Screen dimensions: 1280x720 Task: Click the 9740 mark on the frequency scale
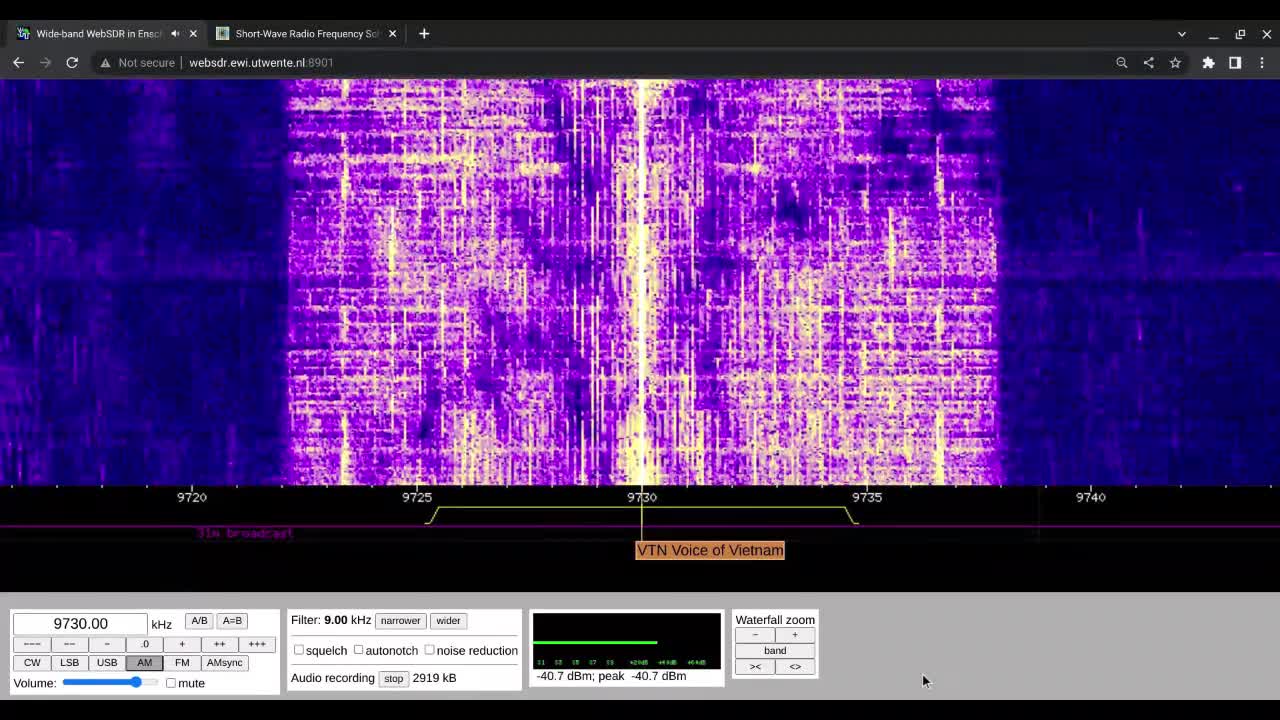click(1091, 497)
